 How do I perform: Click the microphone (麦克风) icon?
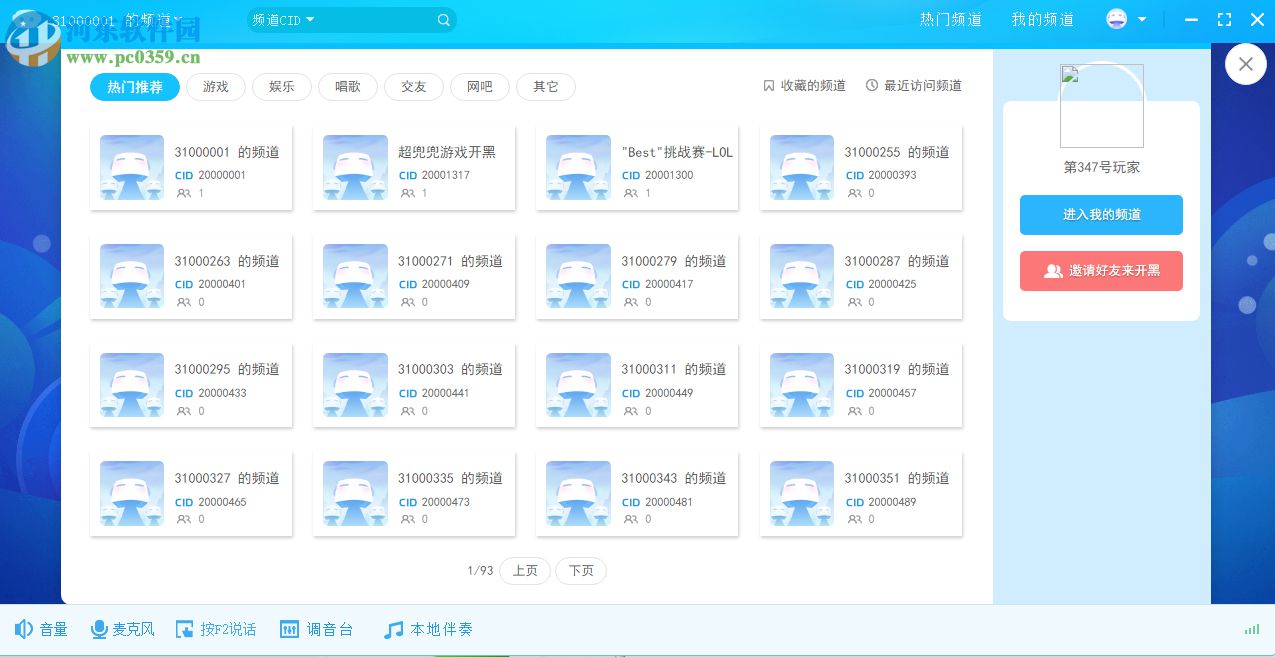(x=99, y=629)
